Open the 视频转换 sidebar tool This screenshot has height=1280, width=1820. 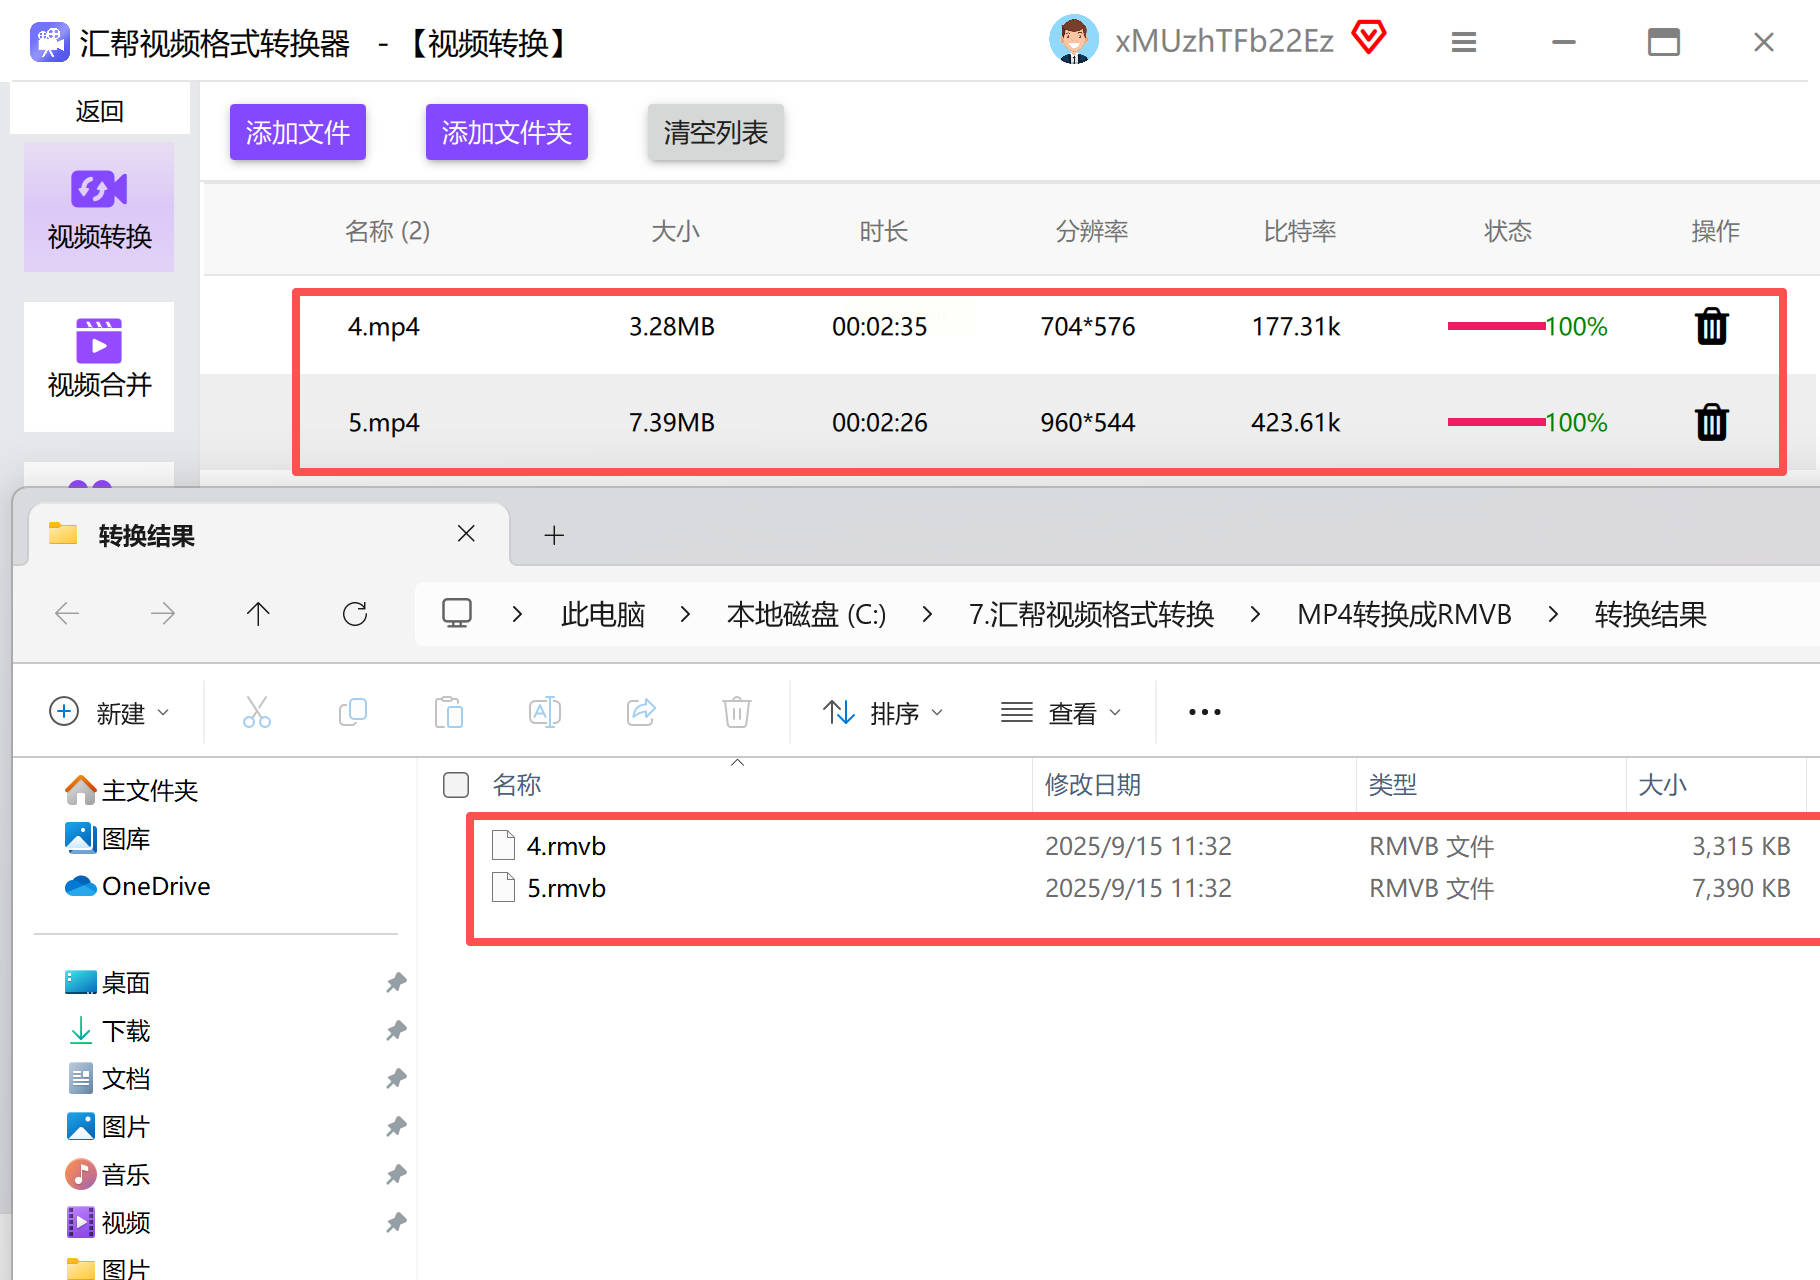pos(99,208)
